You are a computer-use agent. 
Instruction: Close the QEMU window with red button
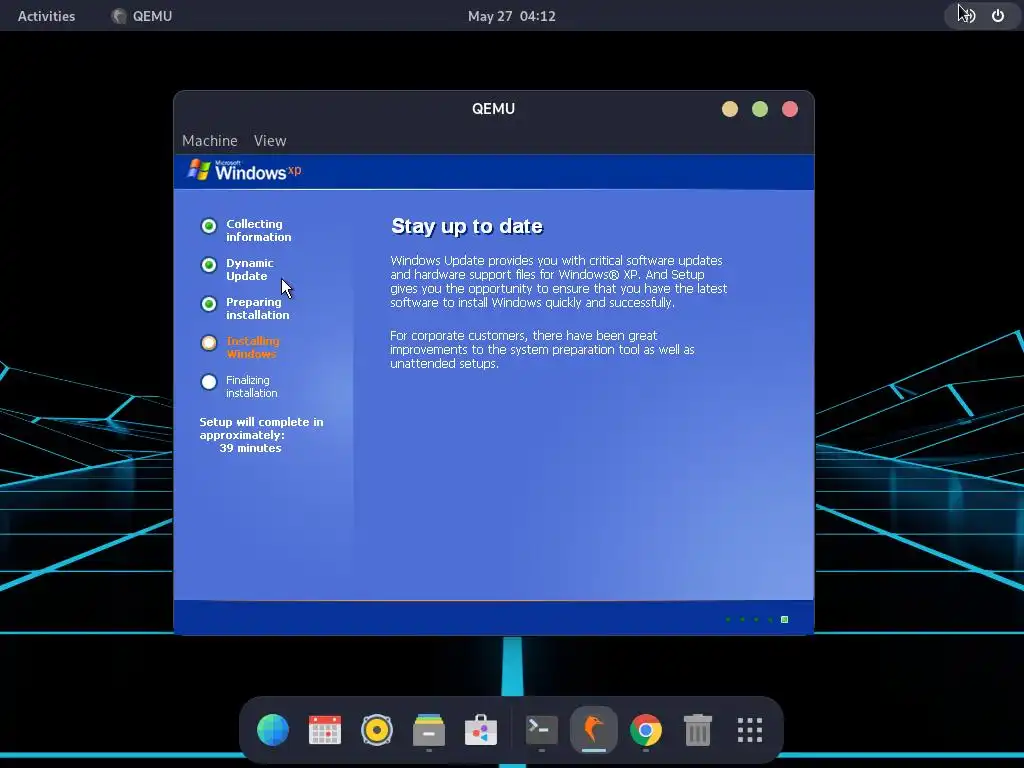[790, 109]
